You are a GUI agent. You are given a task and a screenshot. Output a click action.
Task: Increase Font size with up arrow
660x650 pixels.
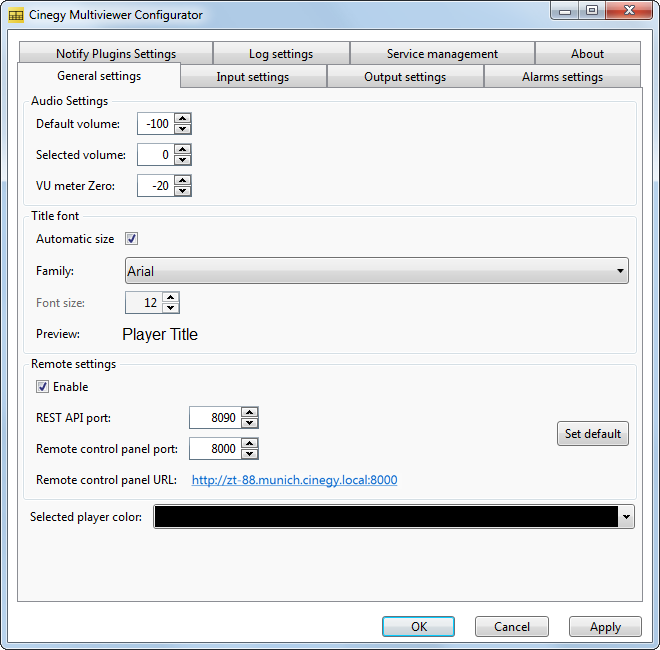170,297
